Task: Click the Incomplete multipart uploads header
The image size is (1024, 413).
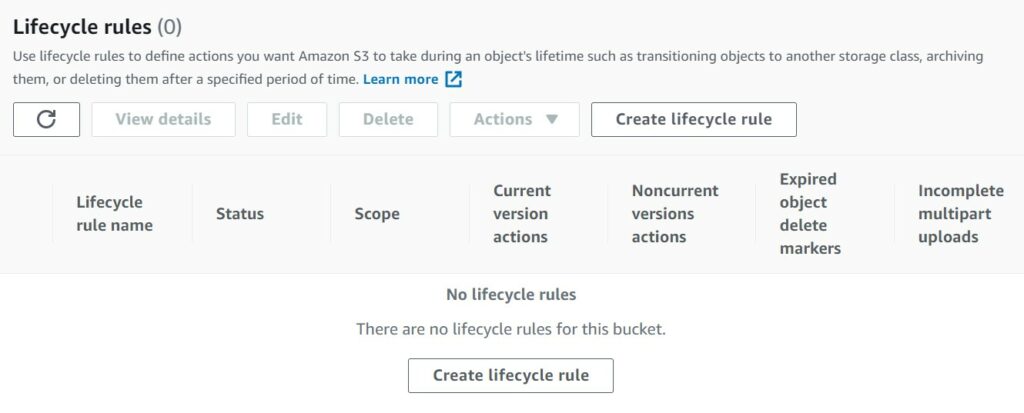Action: pos(961,214)
